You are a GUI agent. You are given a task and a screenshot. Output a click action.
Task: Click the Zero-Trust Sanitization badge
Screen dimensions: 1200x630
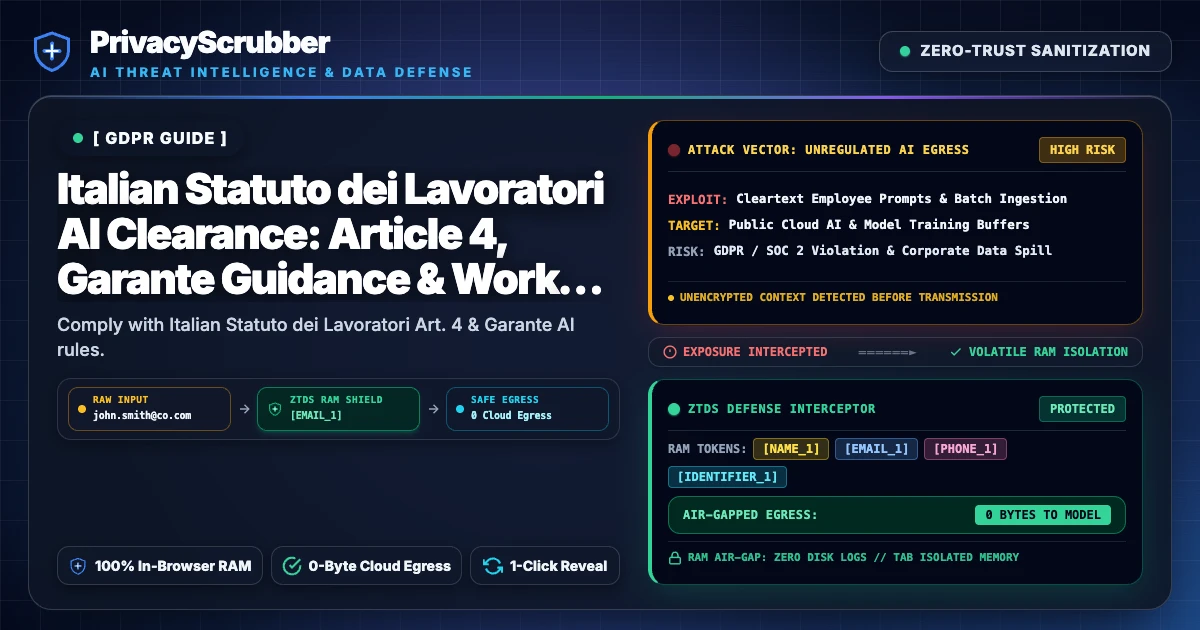(x=1025, y=51)
